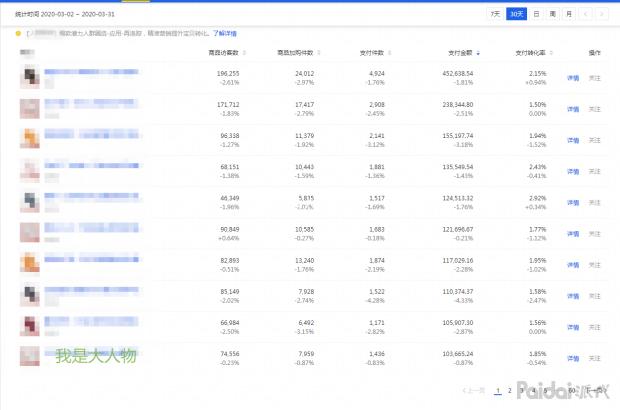The height and width of the screenshot is (410, 620).
Task: Open 详情 for the first product row
Action: [x=573, y=77]
